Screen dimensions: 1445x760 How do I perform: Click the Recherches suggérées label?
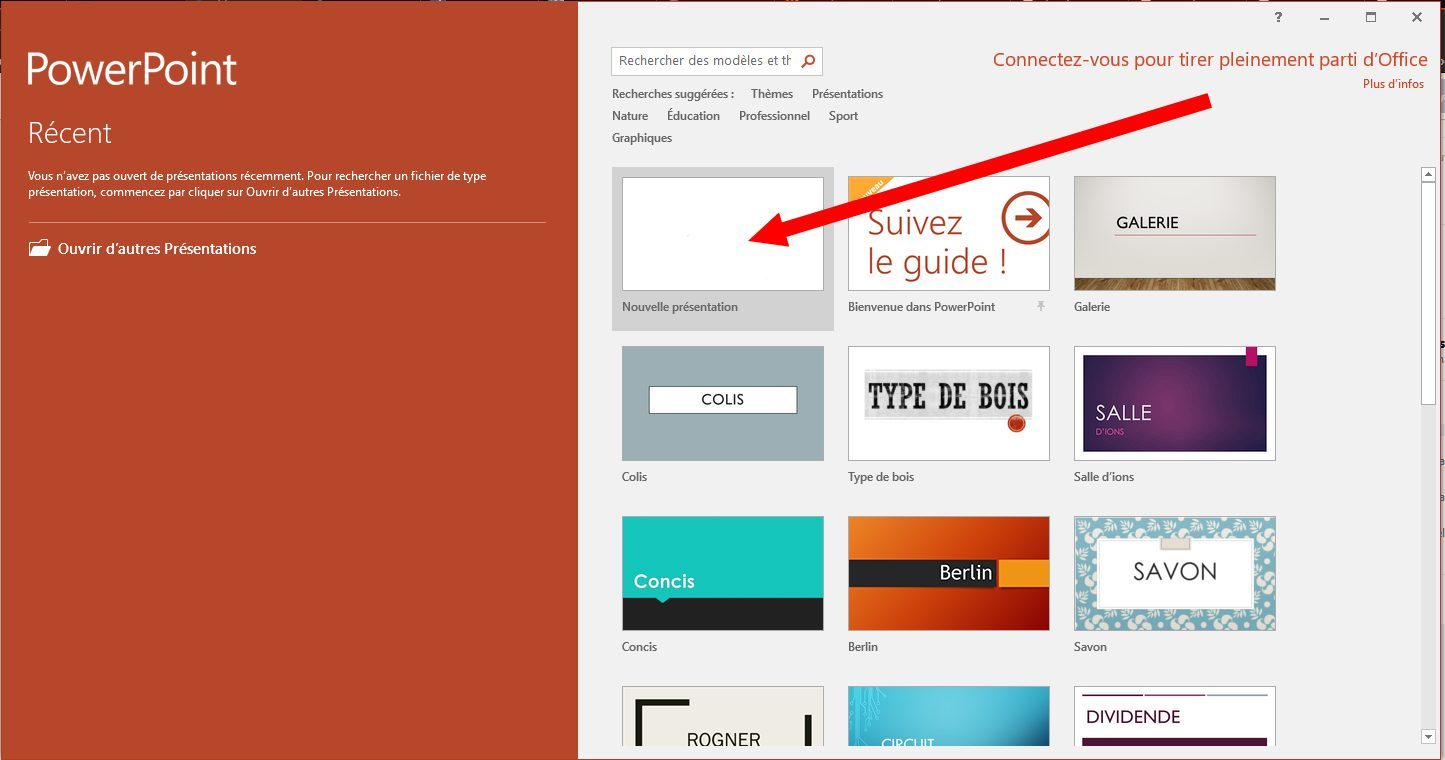[x=673, y=94]
